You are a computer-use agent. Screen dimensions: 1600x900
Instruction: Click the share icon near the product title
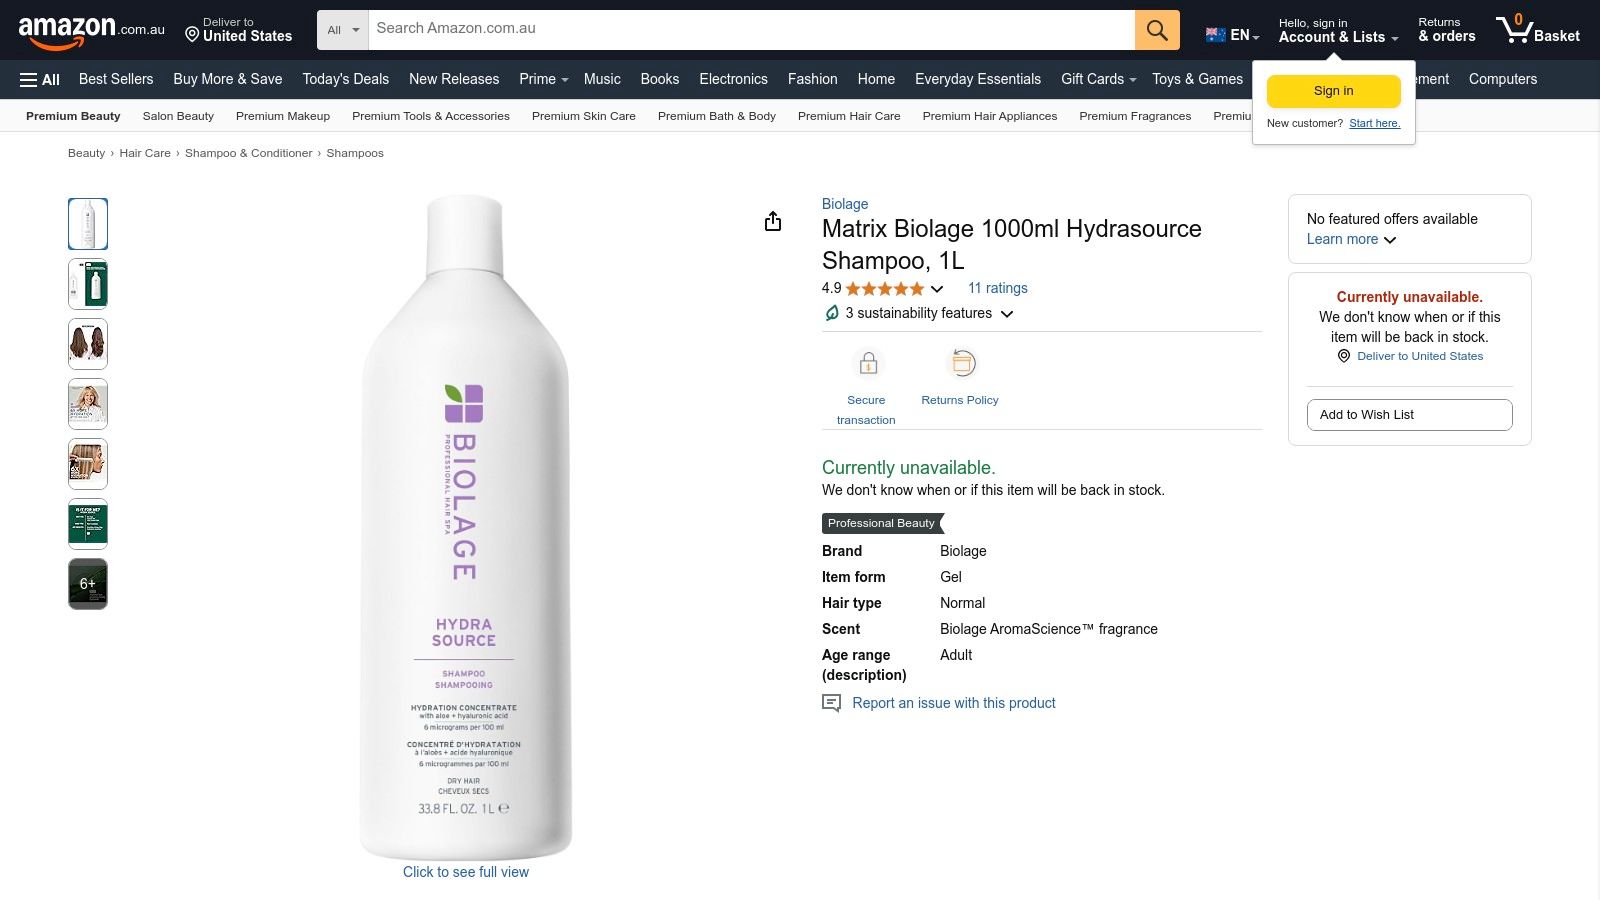coord(772,221)
